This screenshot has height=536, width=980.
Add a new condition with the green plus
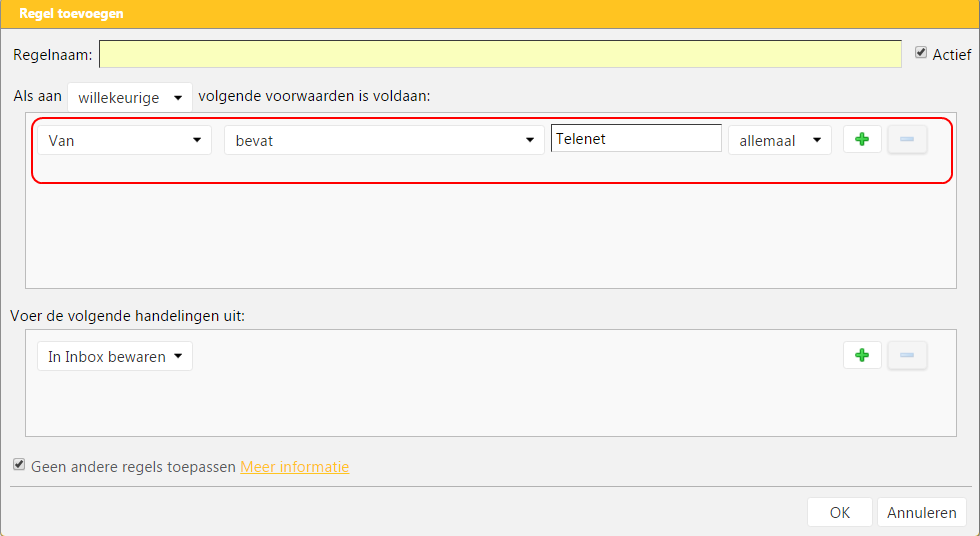point(862,140)
